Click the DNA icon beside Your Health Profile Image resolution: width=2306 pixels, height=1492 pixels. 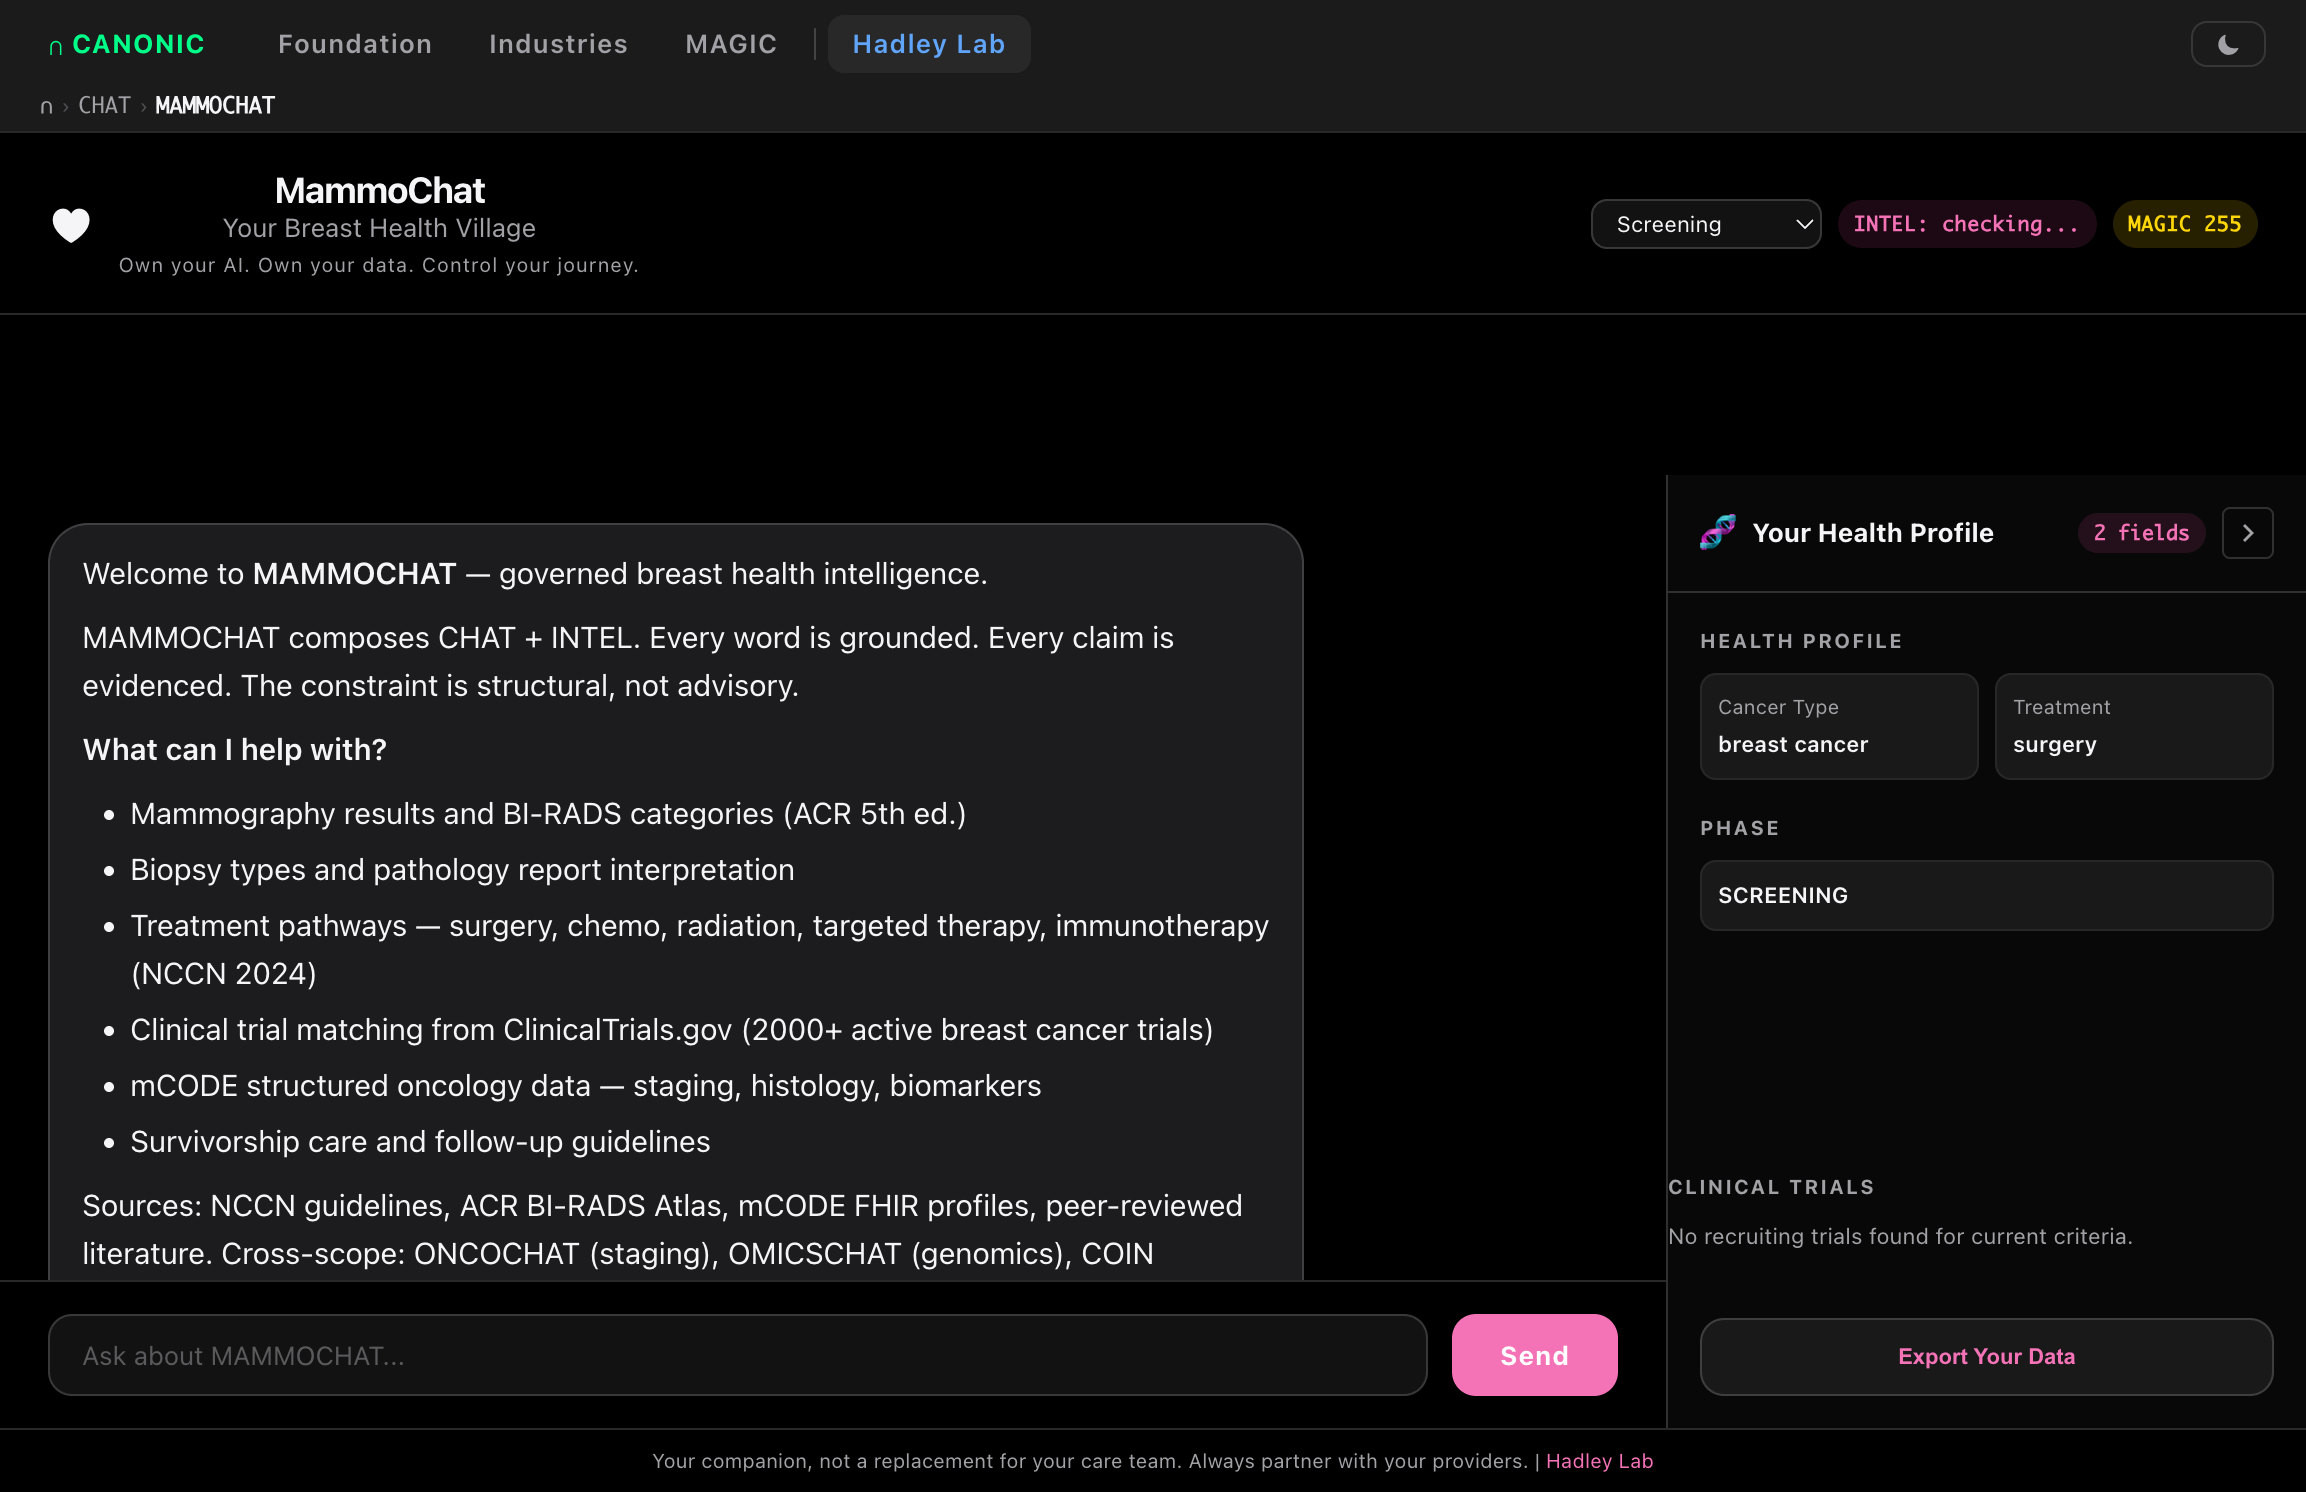click(x=1716, y=532)
